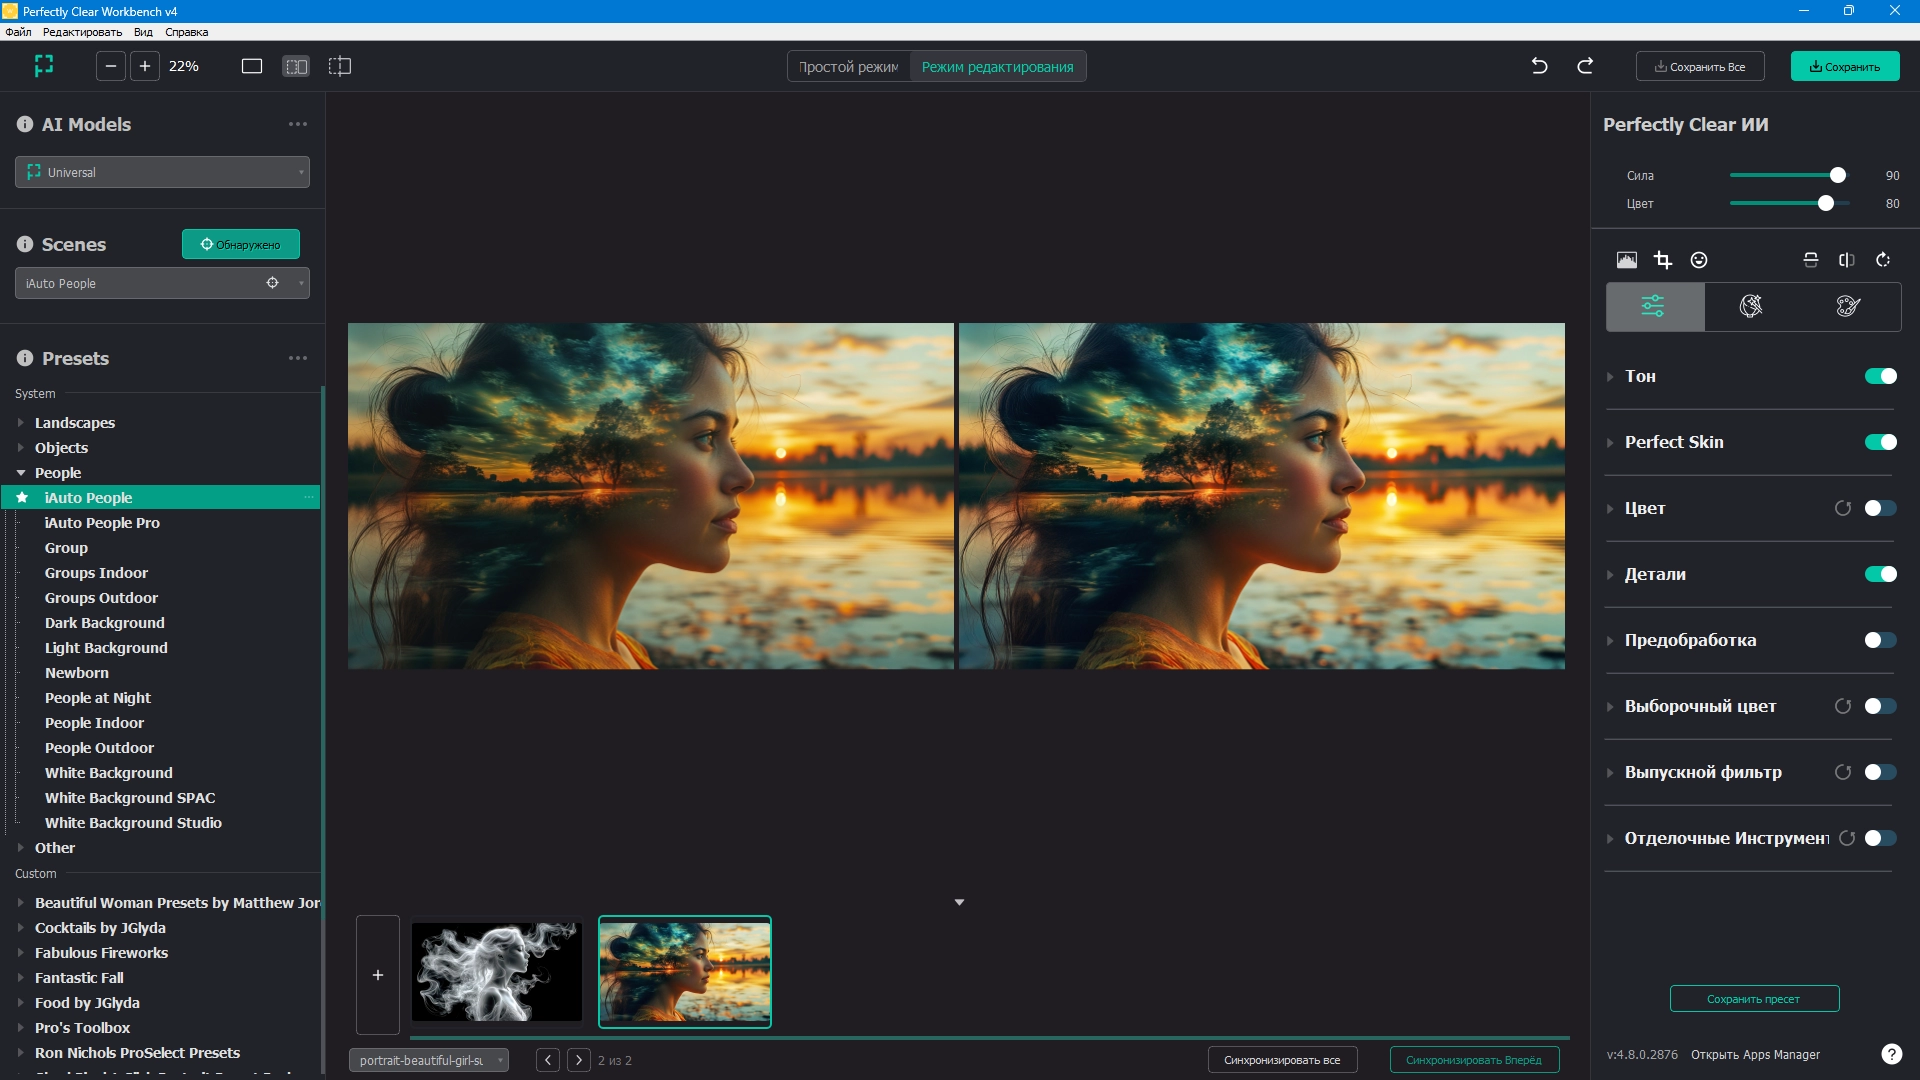
Task: Open the histogram image icon
Action: [x=1627, y=260]
